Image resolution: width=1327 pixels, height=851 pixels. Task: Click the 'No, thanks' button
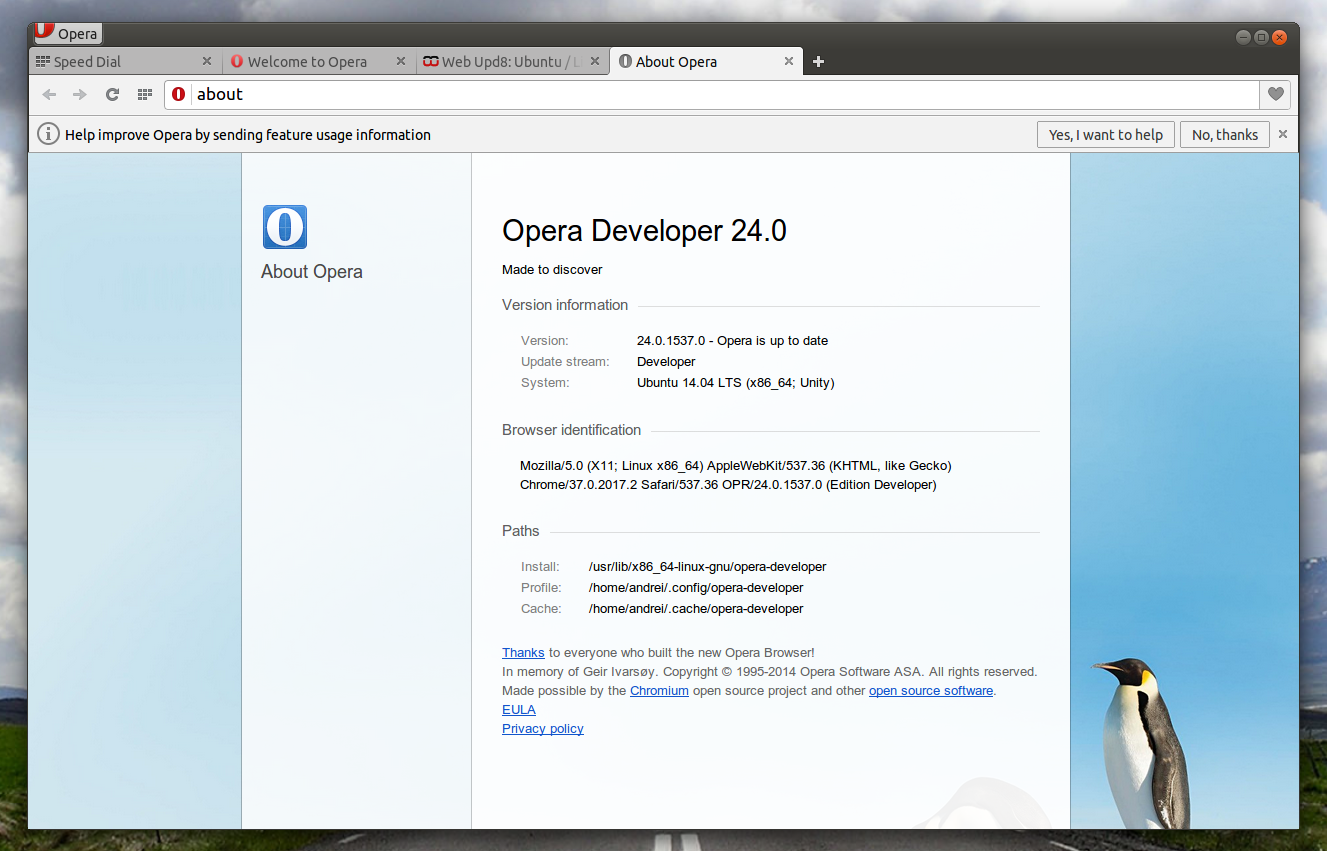click(x=1225, y=134)
